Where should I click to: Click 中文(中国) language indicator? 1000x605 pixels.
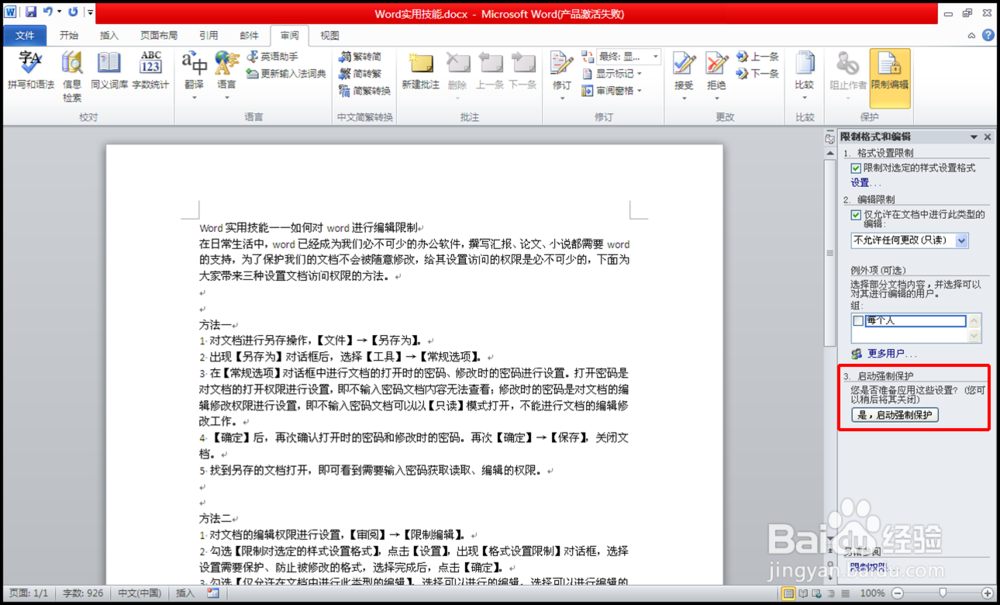[x=140, y=594]
